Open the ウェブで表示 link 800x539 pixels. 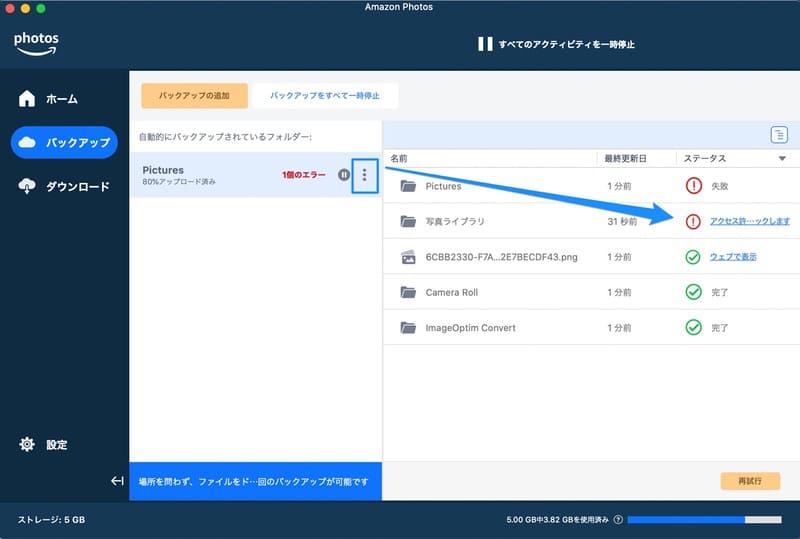pos(733,257)
